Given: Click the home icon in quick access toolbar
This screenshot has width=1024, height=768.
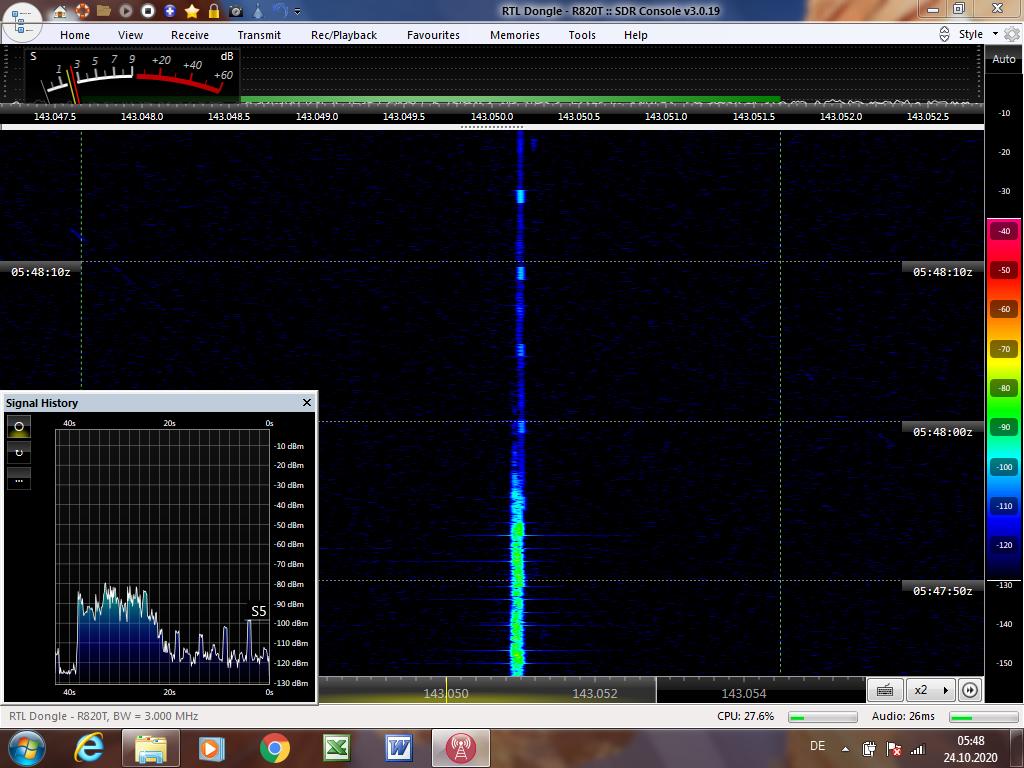Looking at the screenshot, I should coord(59,11).
